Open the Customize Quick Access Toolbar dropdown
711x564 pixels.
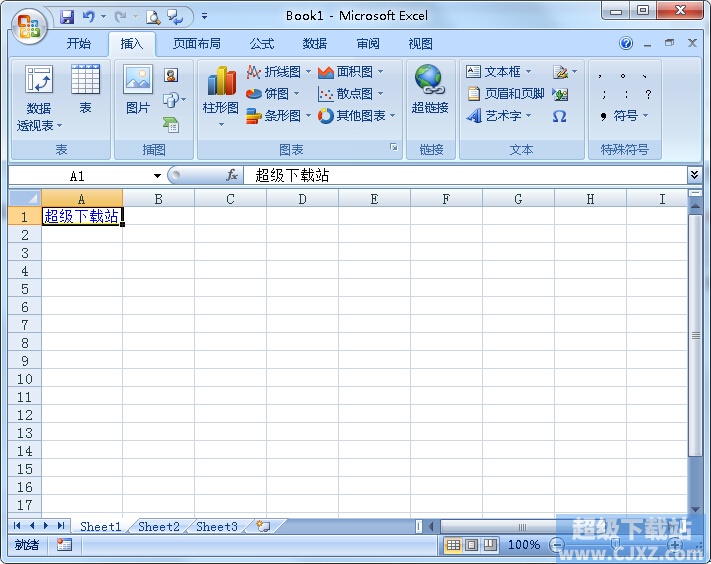click(205, 16)
